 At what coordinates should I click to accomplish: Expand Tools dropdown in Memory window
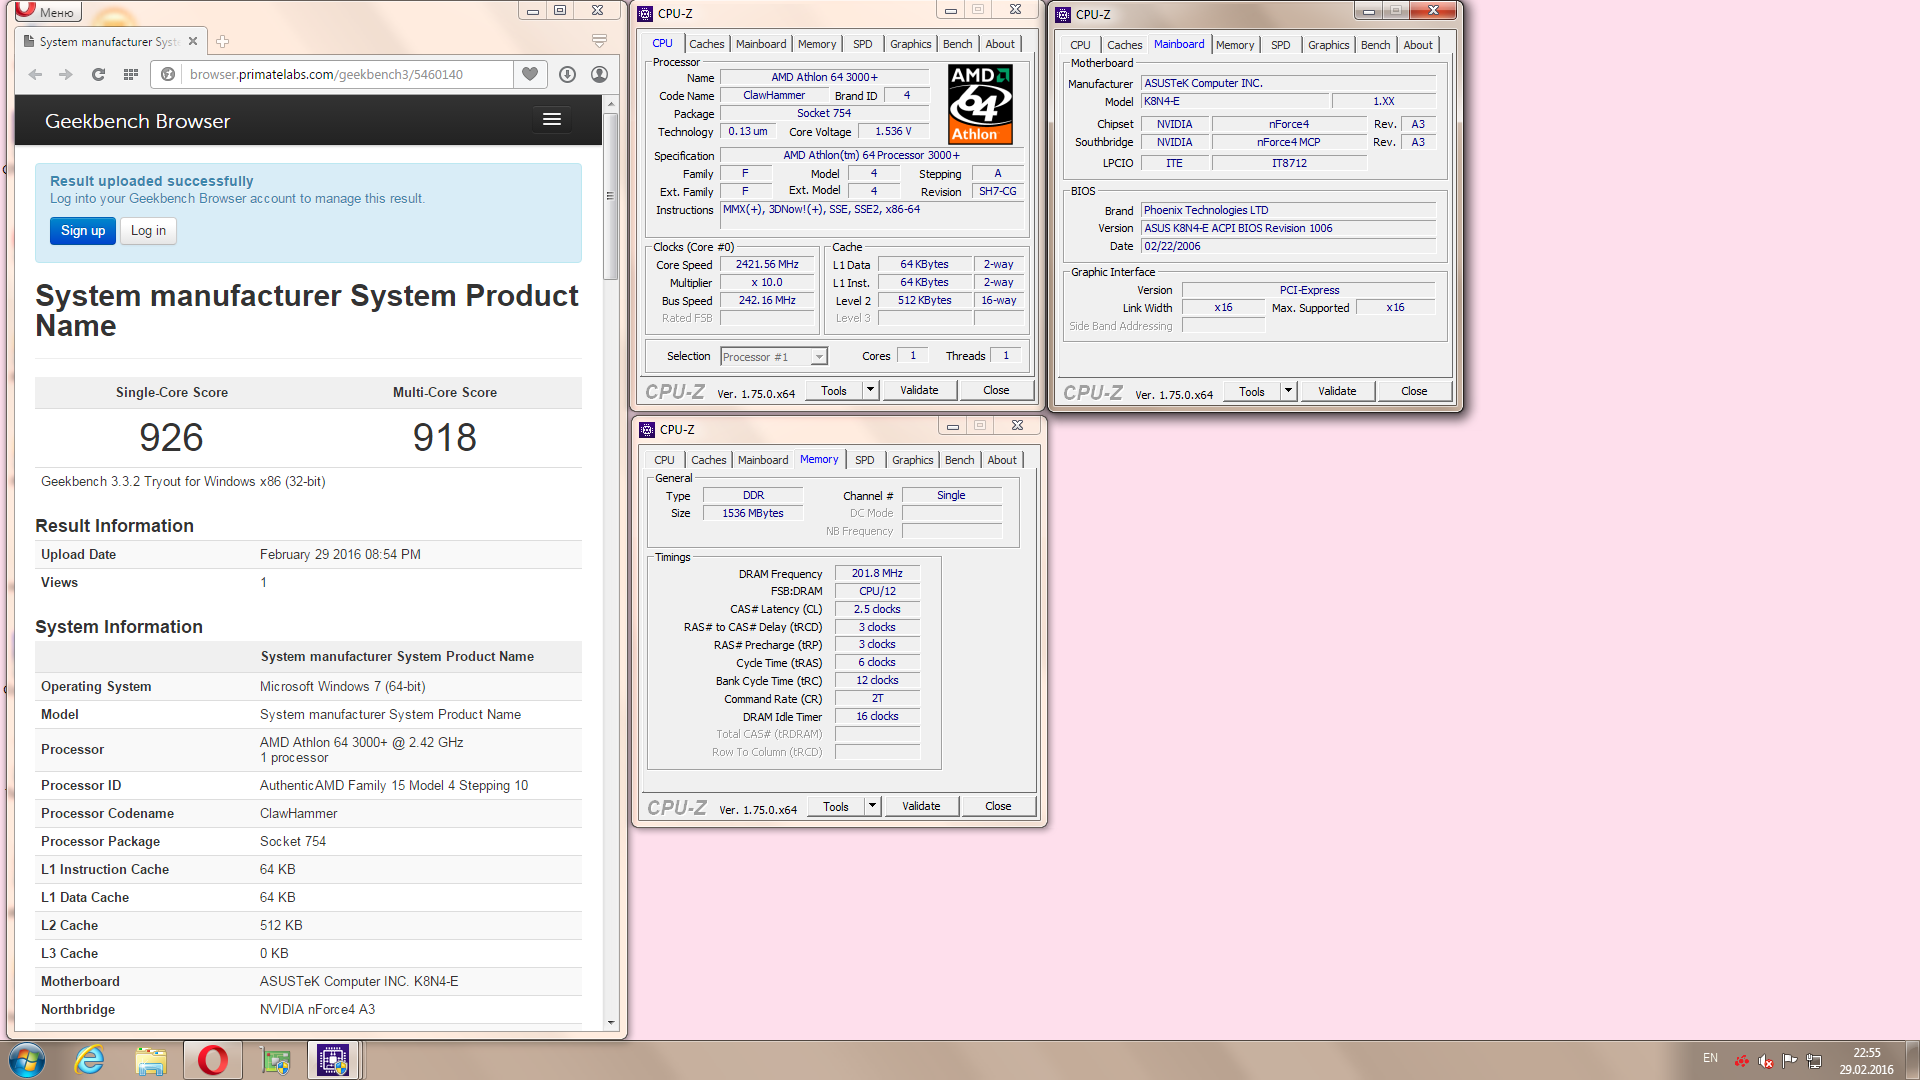872,806
